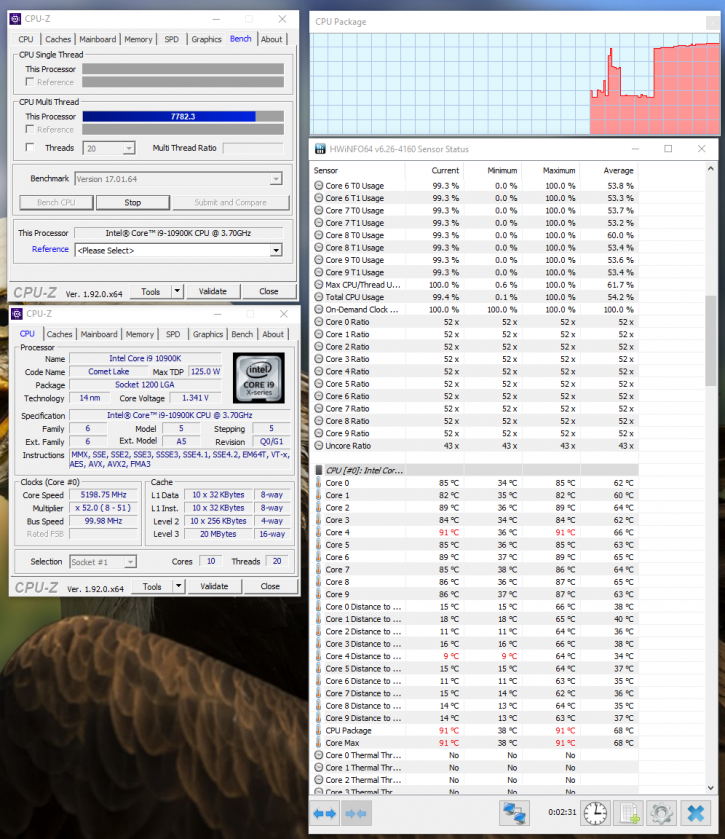Open About tab in top CPU-Z window
The image size is (725, 839).
[272, 39]
